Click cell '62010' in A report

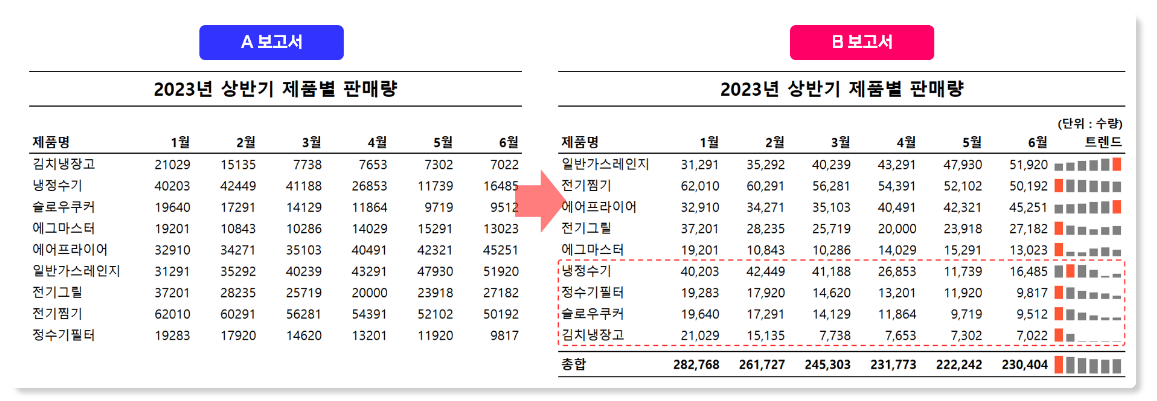[173, 314]
